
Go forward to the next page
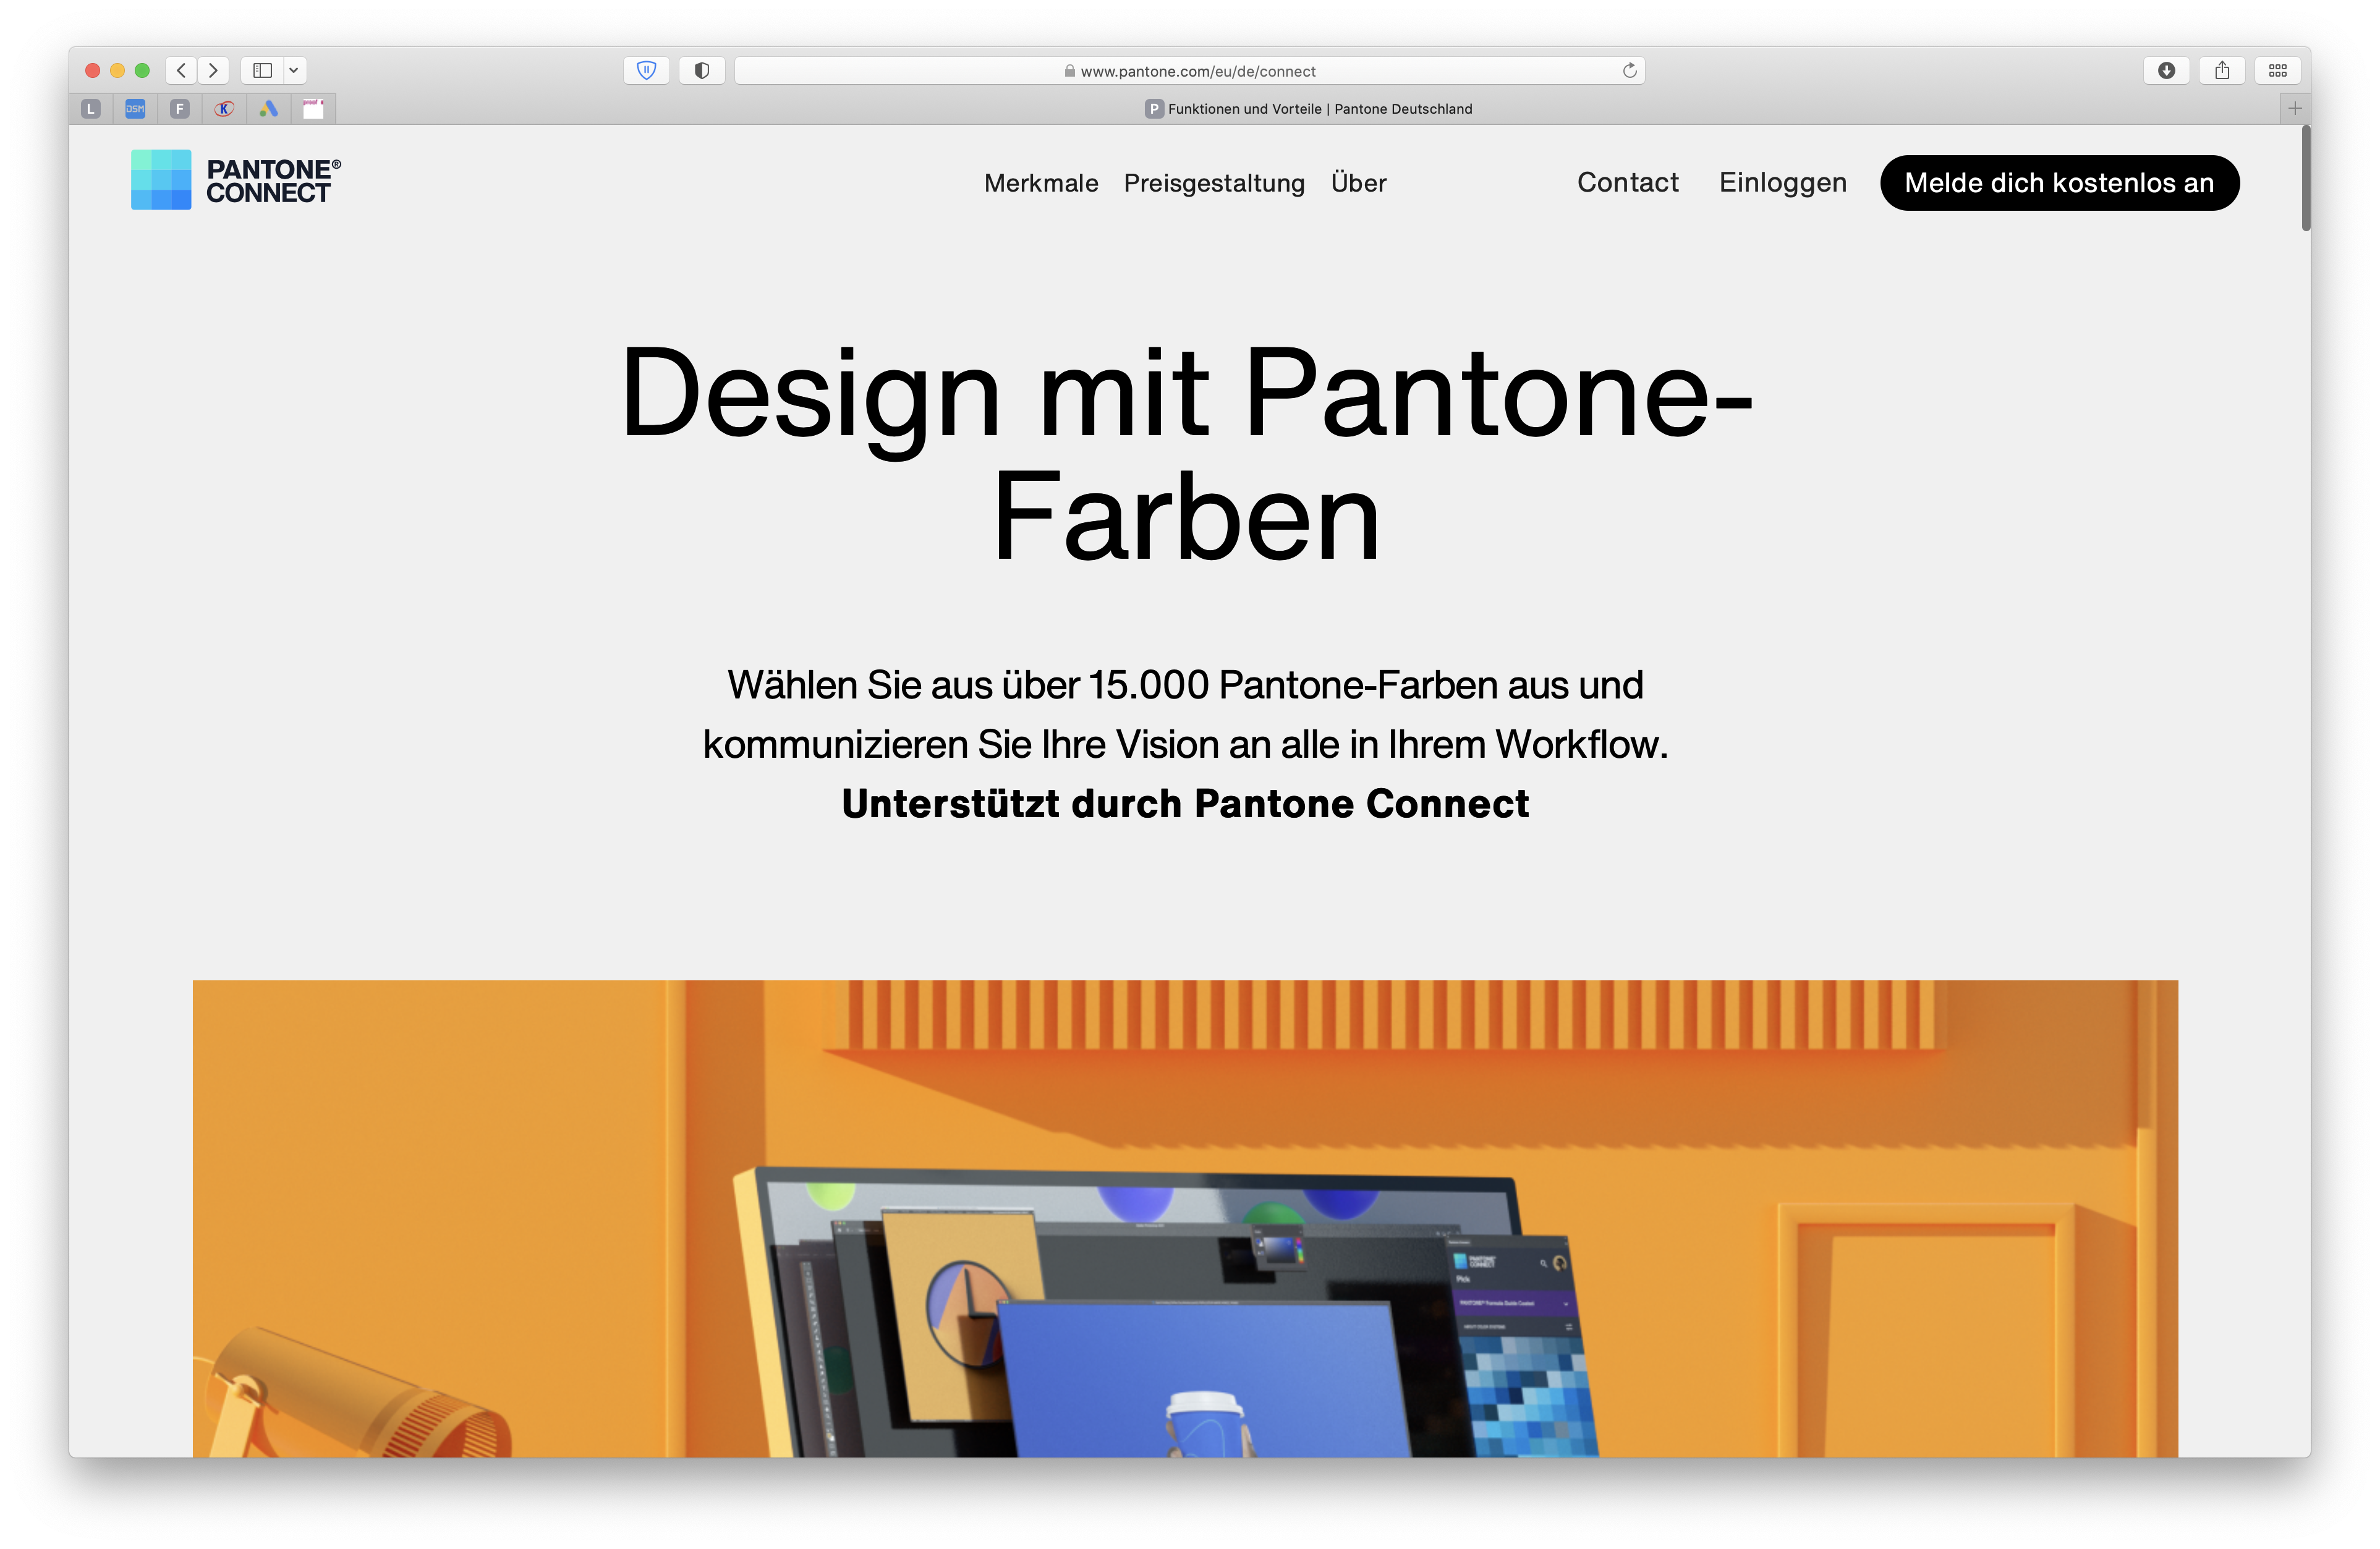(213, 70)
